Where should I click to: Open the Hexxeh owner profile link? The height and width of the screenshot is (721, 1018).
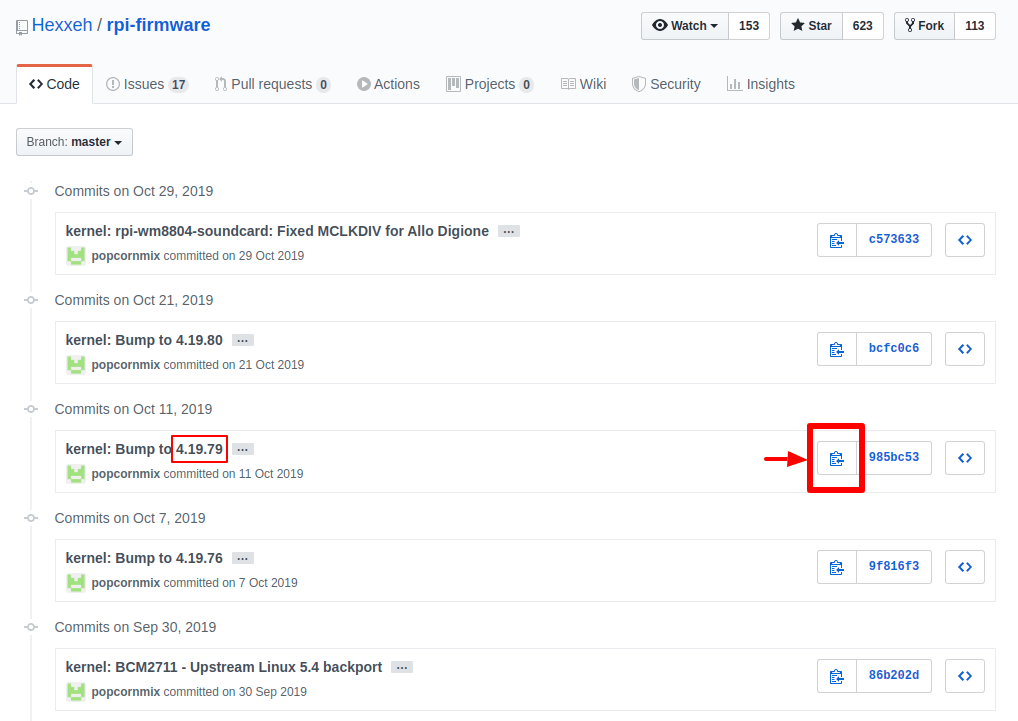click(x=62, y=25)
